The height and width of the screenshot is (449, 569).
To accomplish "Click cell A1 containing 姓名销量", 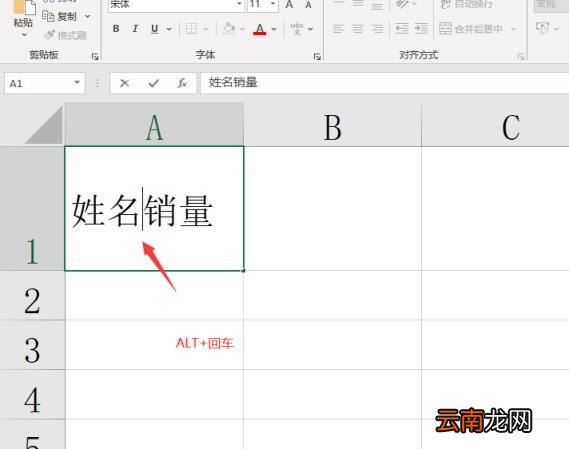I will pyautogui.click(x=154, y=208).
